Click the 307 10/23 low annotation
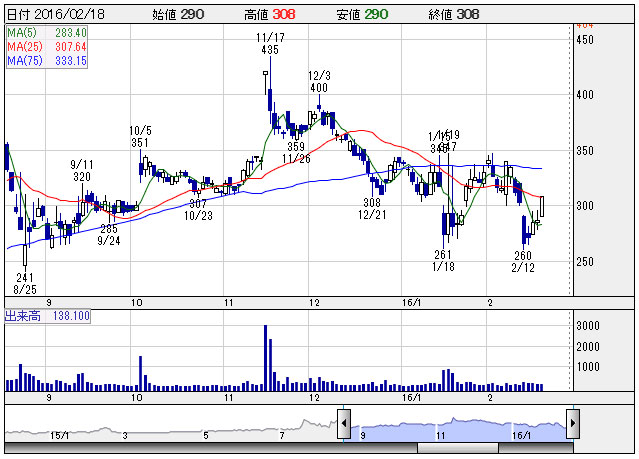Screen dimensions: 639x459 tap(198, 210)
